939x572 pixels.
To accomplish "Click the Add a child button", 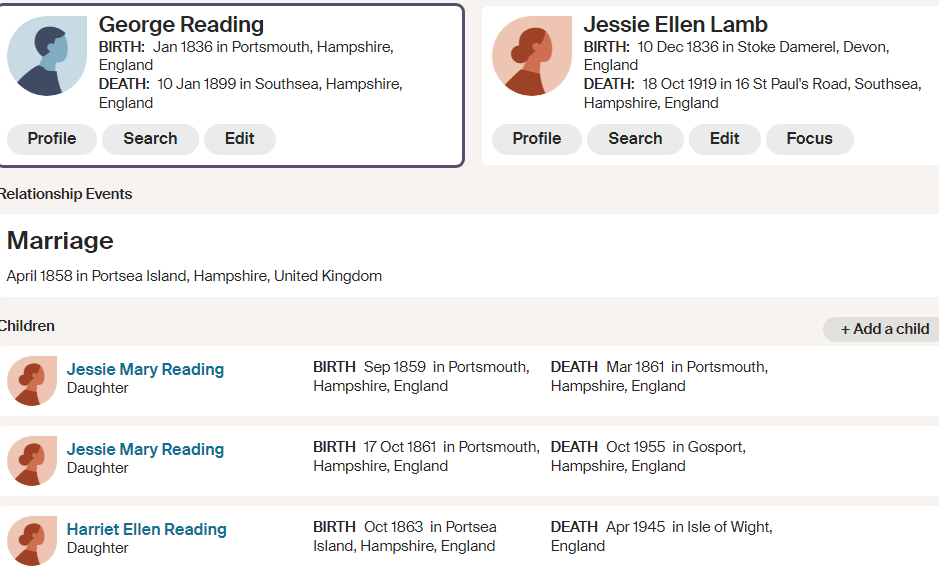I will pos(884,329).
